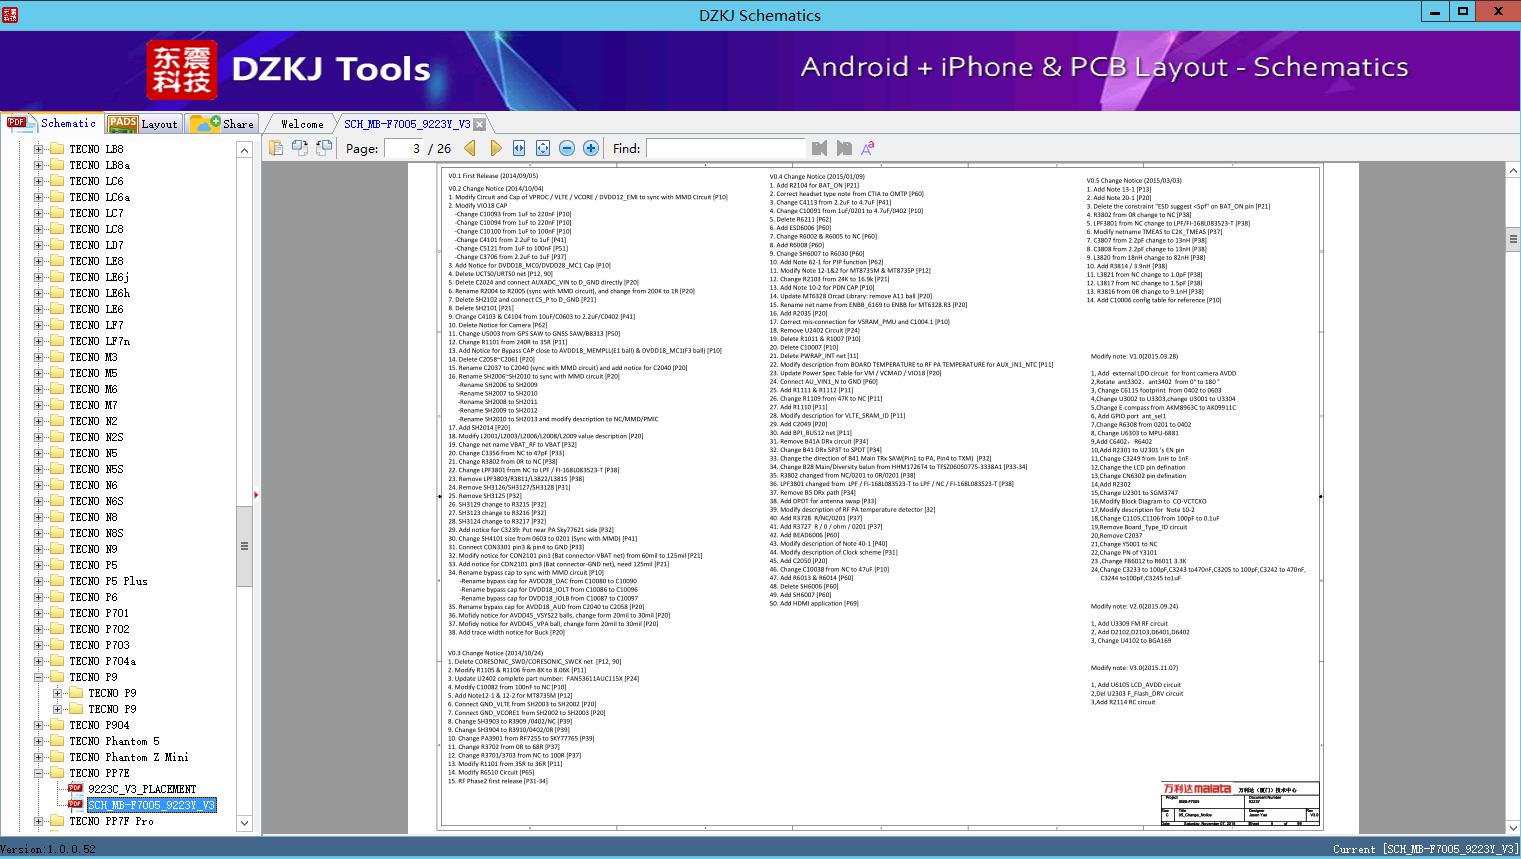The height and width of the screenshot is (859, 1521).
Task: Expand the TECNO LF7n folder
Action: click(x=38, y=341)
